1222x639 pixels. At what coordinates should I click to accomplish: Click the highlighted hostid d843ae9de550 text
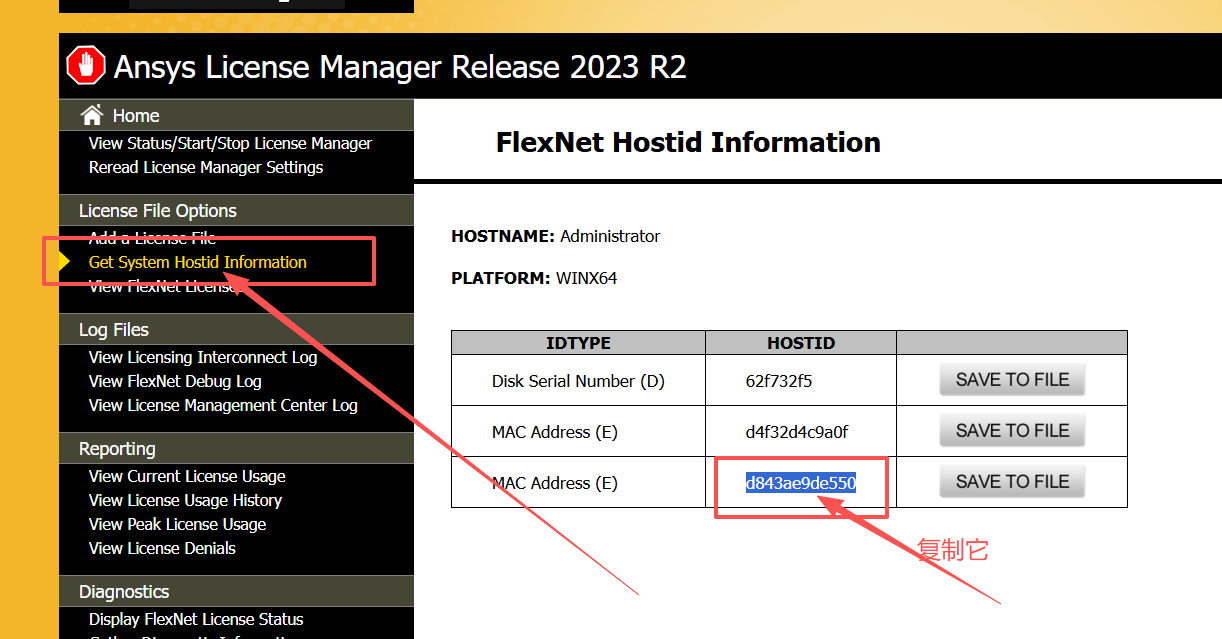pyautogui.click(x=800, y=483)
